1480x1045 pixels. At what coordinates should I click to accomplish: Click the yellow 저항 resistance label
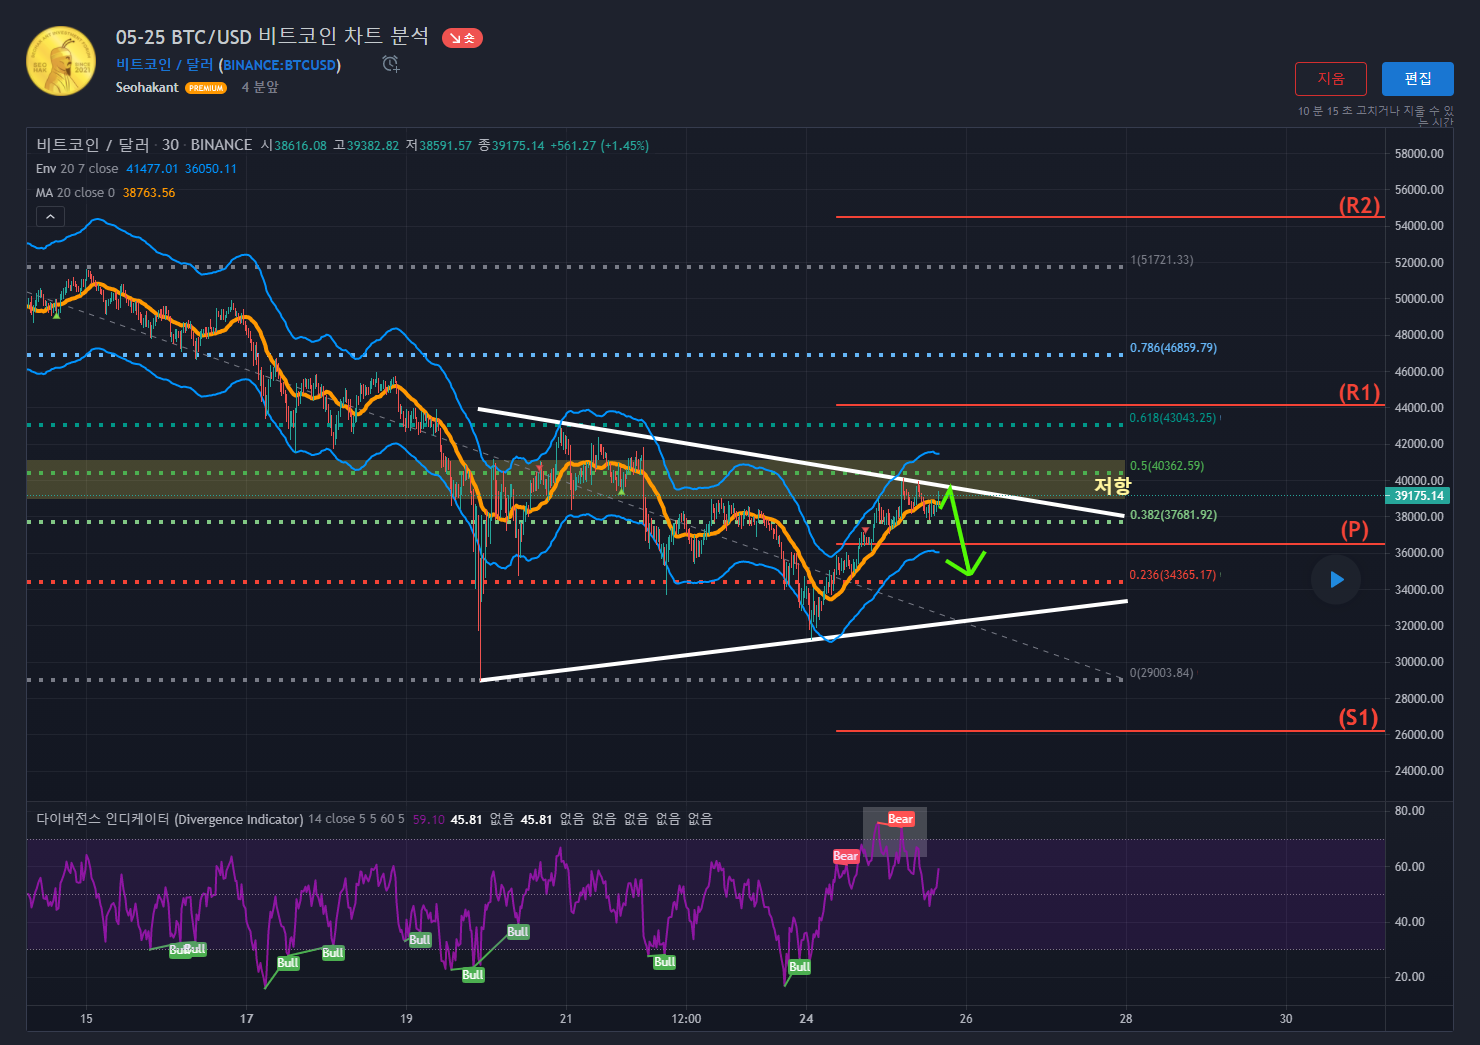[1112, 486]
